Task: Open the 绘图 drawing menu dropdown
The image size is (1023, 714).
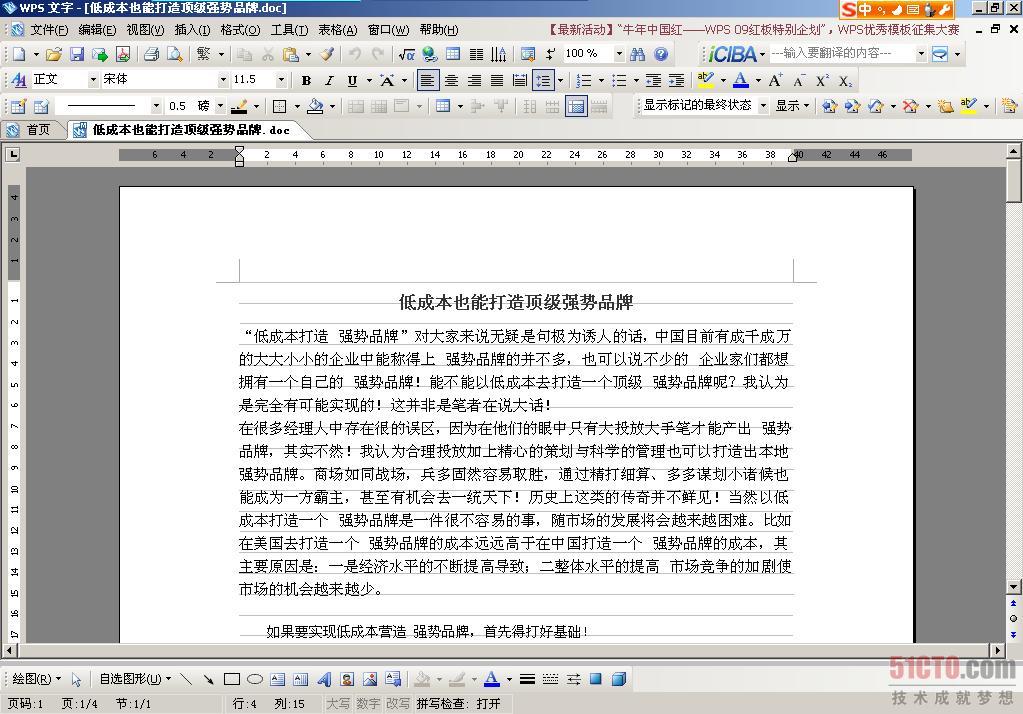Action: (x=36, y=679)
